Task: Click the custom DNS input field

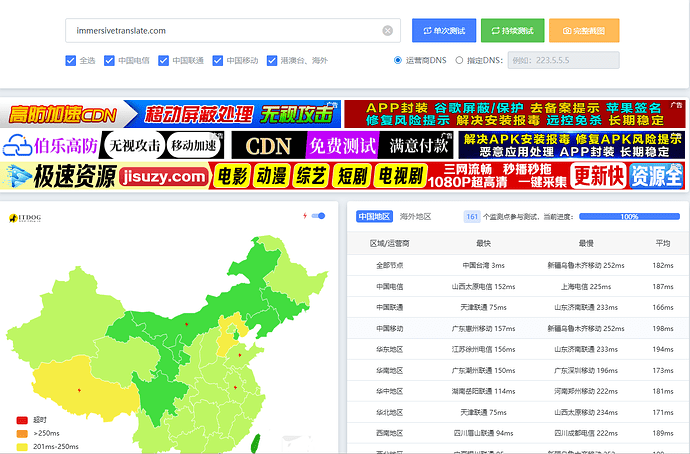Action: click(563, 60)
